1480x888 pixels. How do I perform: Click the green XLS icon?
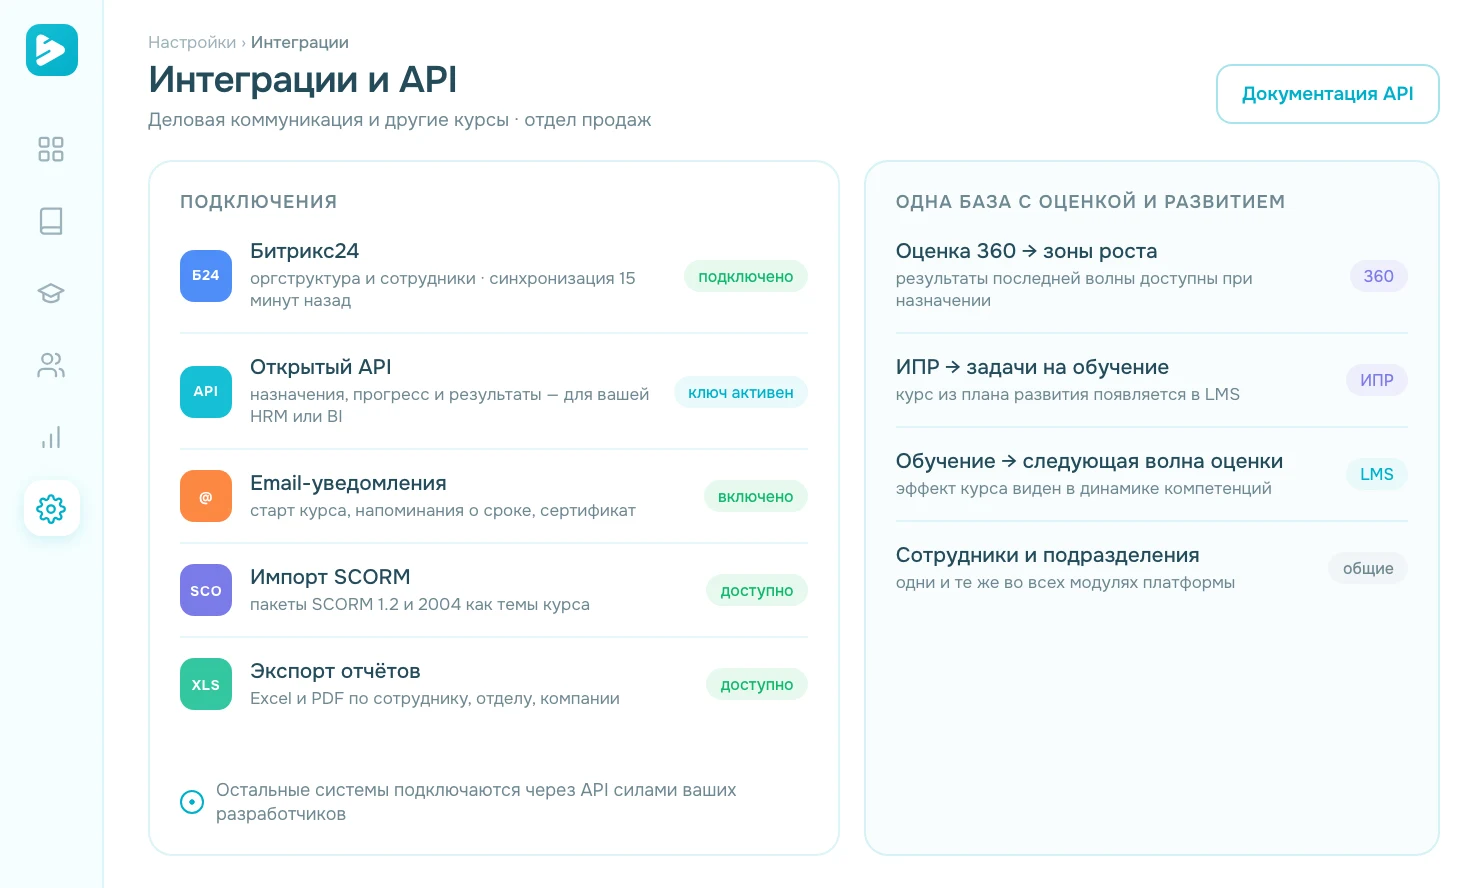coord(206,684)
